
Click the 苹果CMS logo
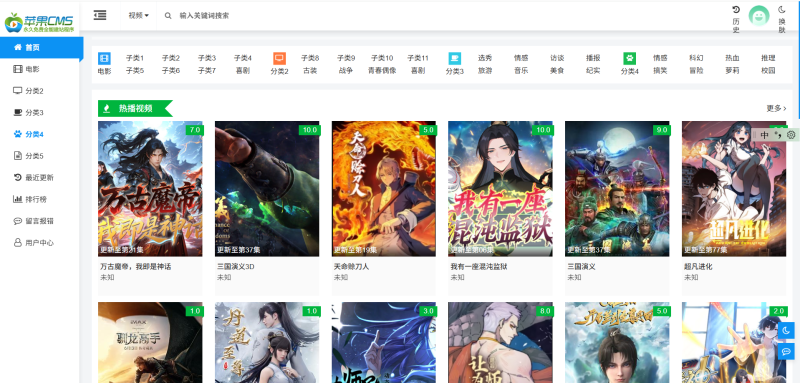click(39, 22)
